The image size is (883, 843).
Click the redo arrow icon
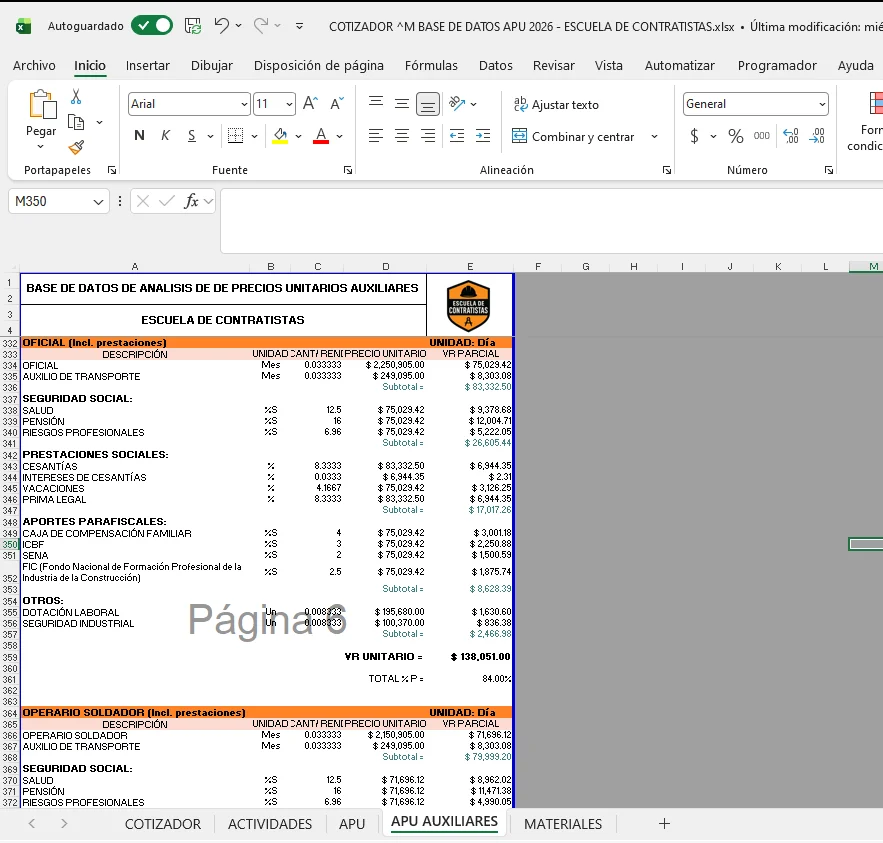261,26
